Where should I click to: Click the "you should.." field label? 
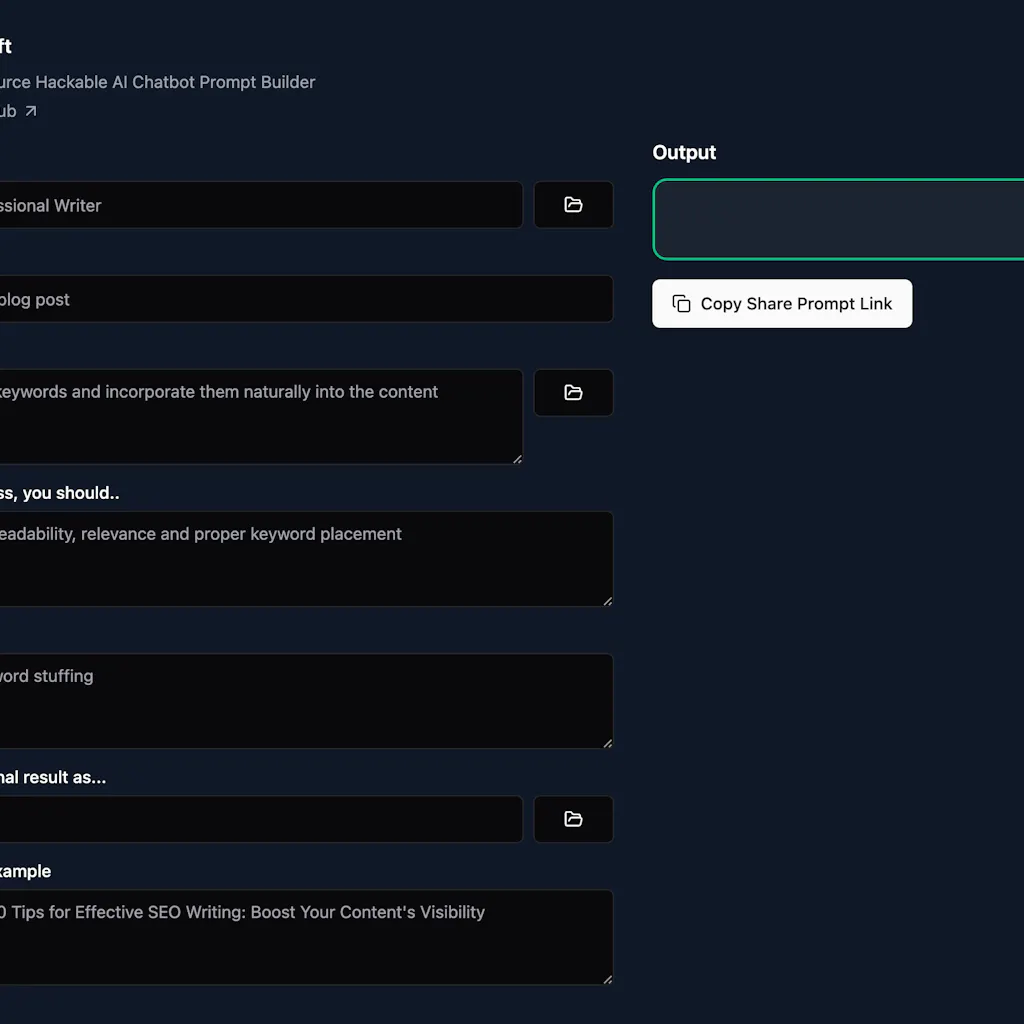click(x=60, y=493)
